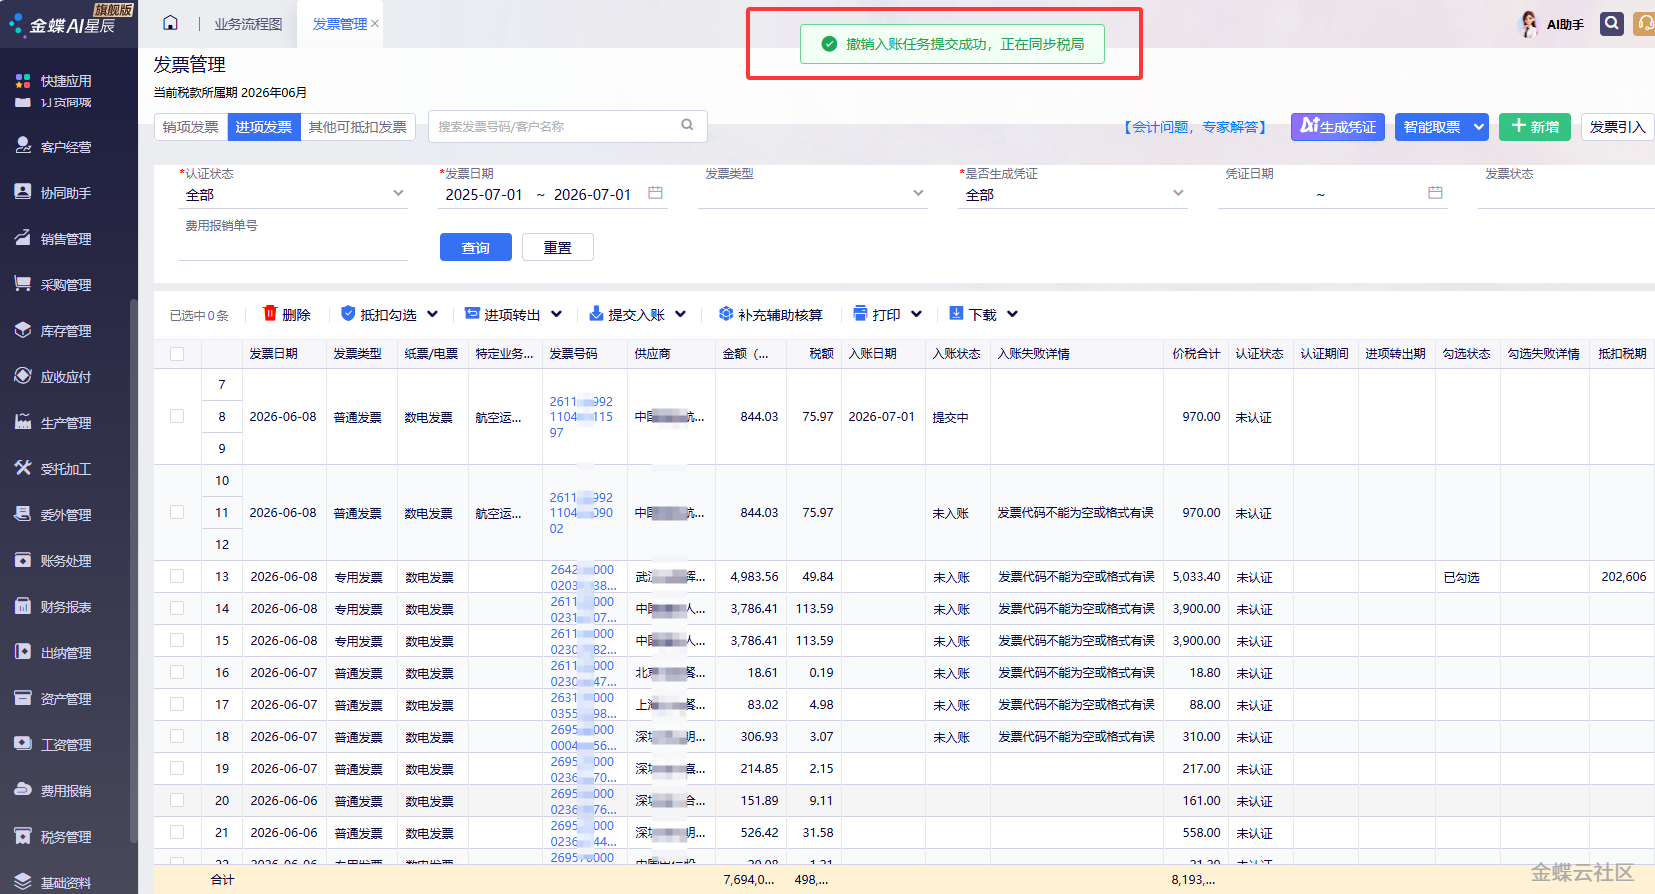The image size is (1655, 894).
Task: Click 补充辅助核算 toolbar item
Action: (x=770, y=314)
